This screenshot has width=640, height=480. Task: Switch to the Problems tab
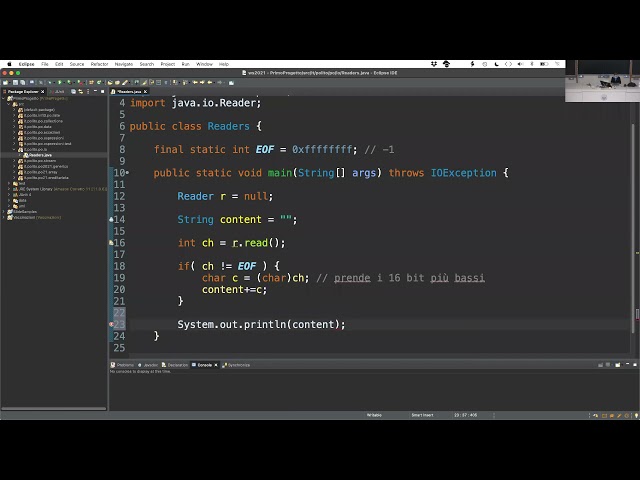click(125, 365)
